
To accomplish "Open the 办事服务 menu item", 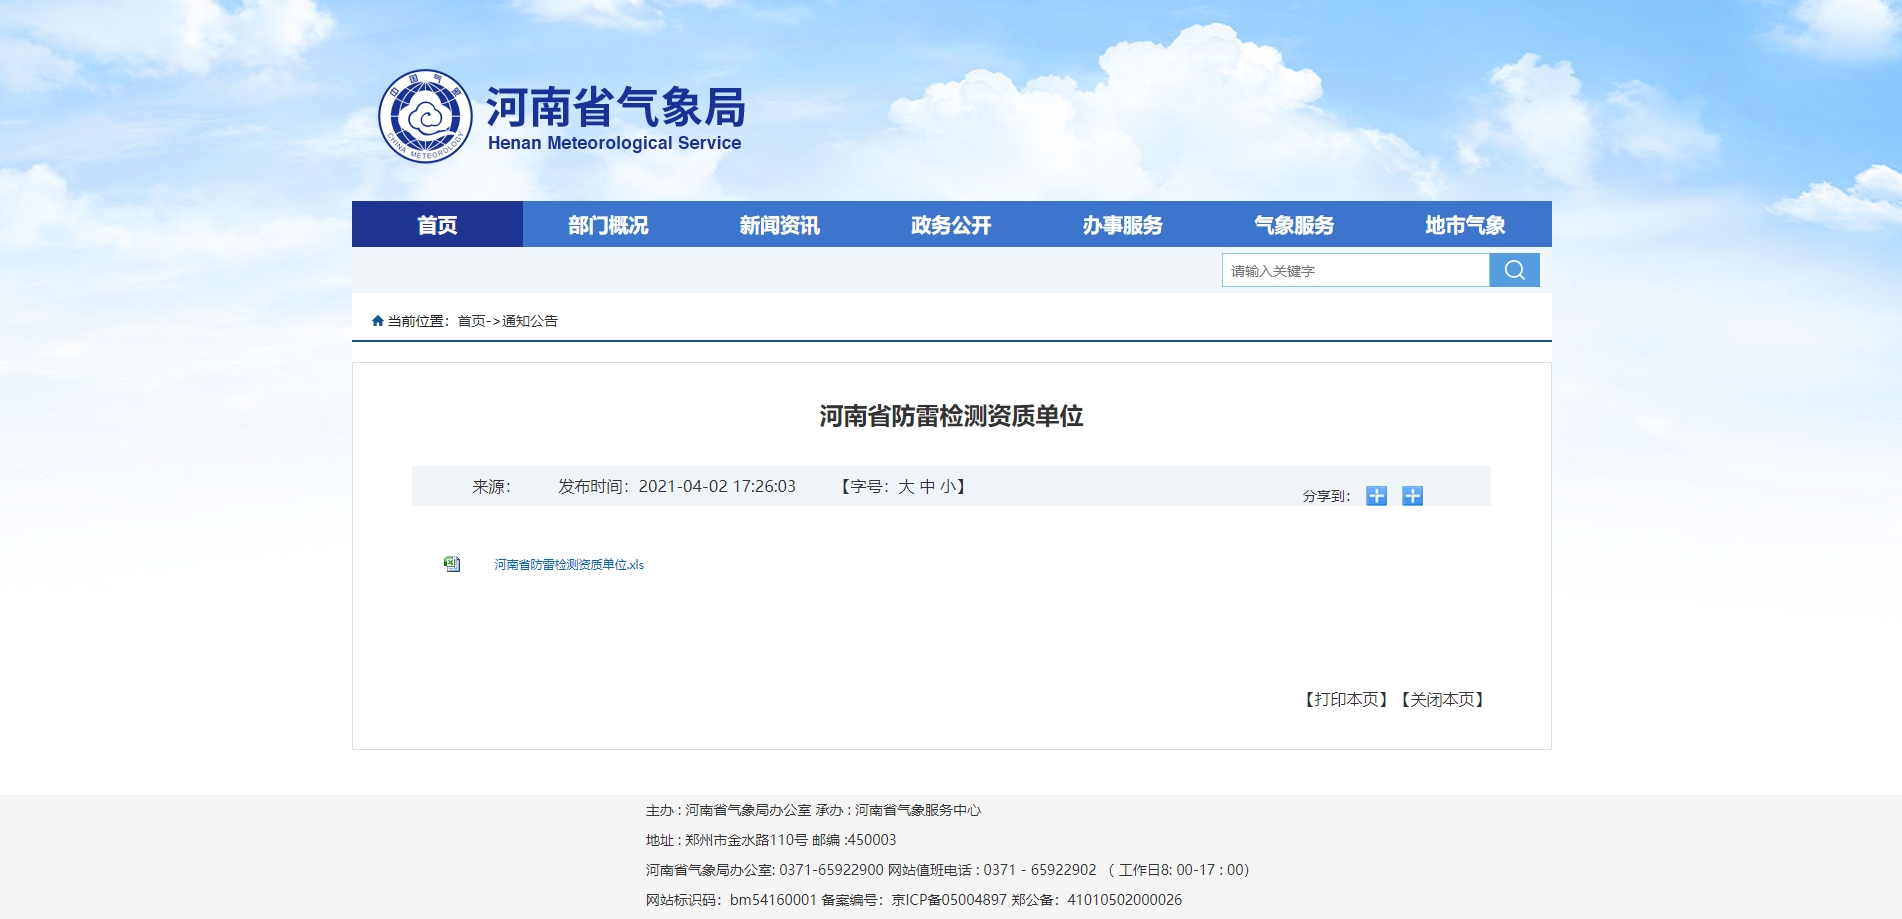I will click(x=1122, y=225).
